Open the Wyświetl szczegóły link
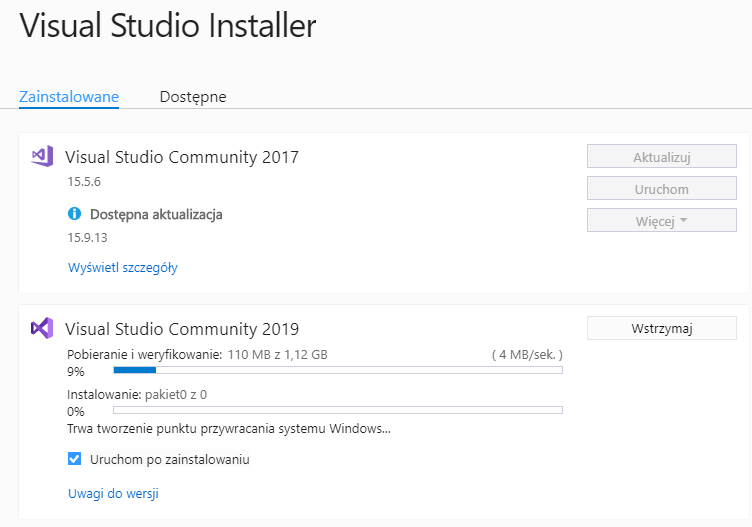752x527 pixels. tap(123, 268)
